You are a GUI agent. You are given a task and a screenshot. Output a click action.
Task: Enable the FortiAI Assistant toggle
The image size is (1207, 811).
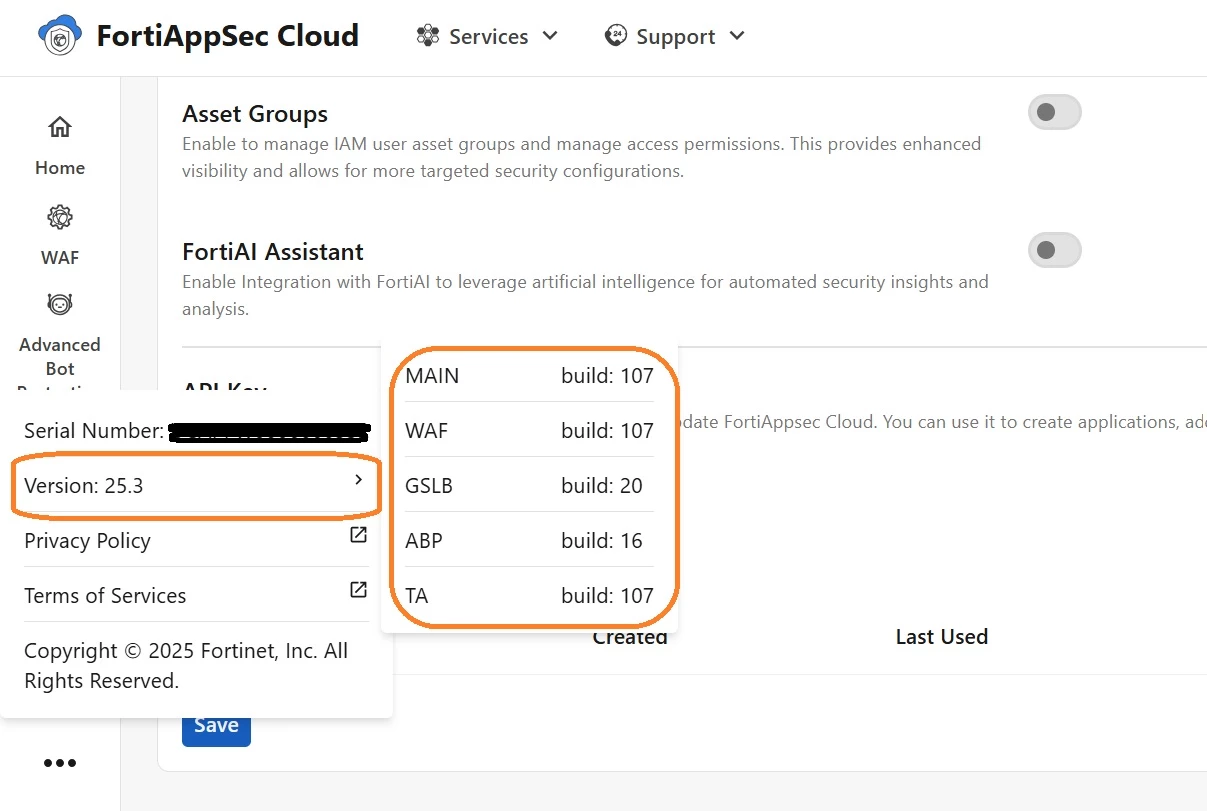click(1055, 250)
